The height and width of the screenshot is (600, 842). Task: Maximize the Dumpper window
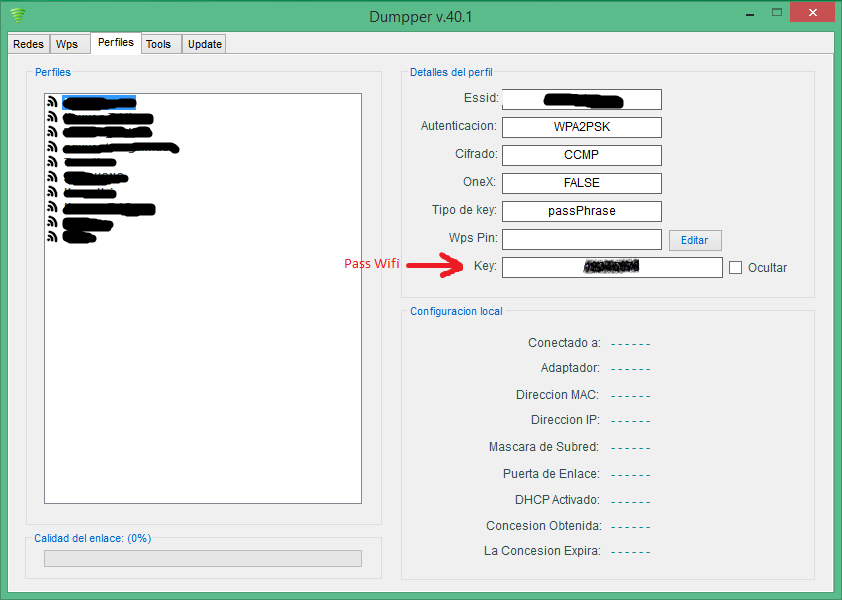777,12
